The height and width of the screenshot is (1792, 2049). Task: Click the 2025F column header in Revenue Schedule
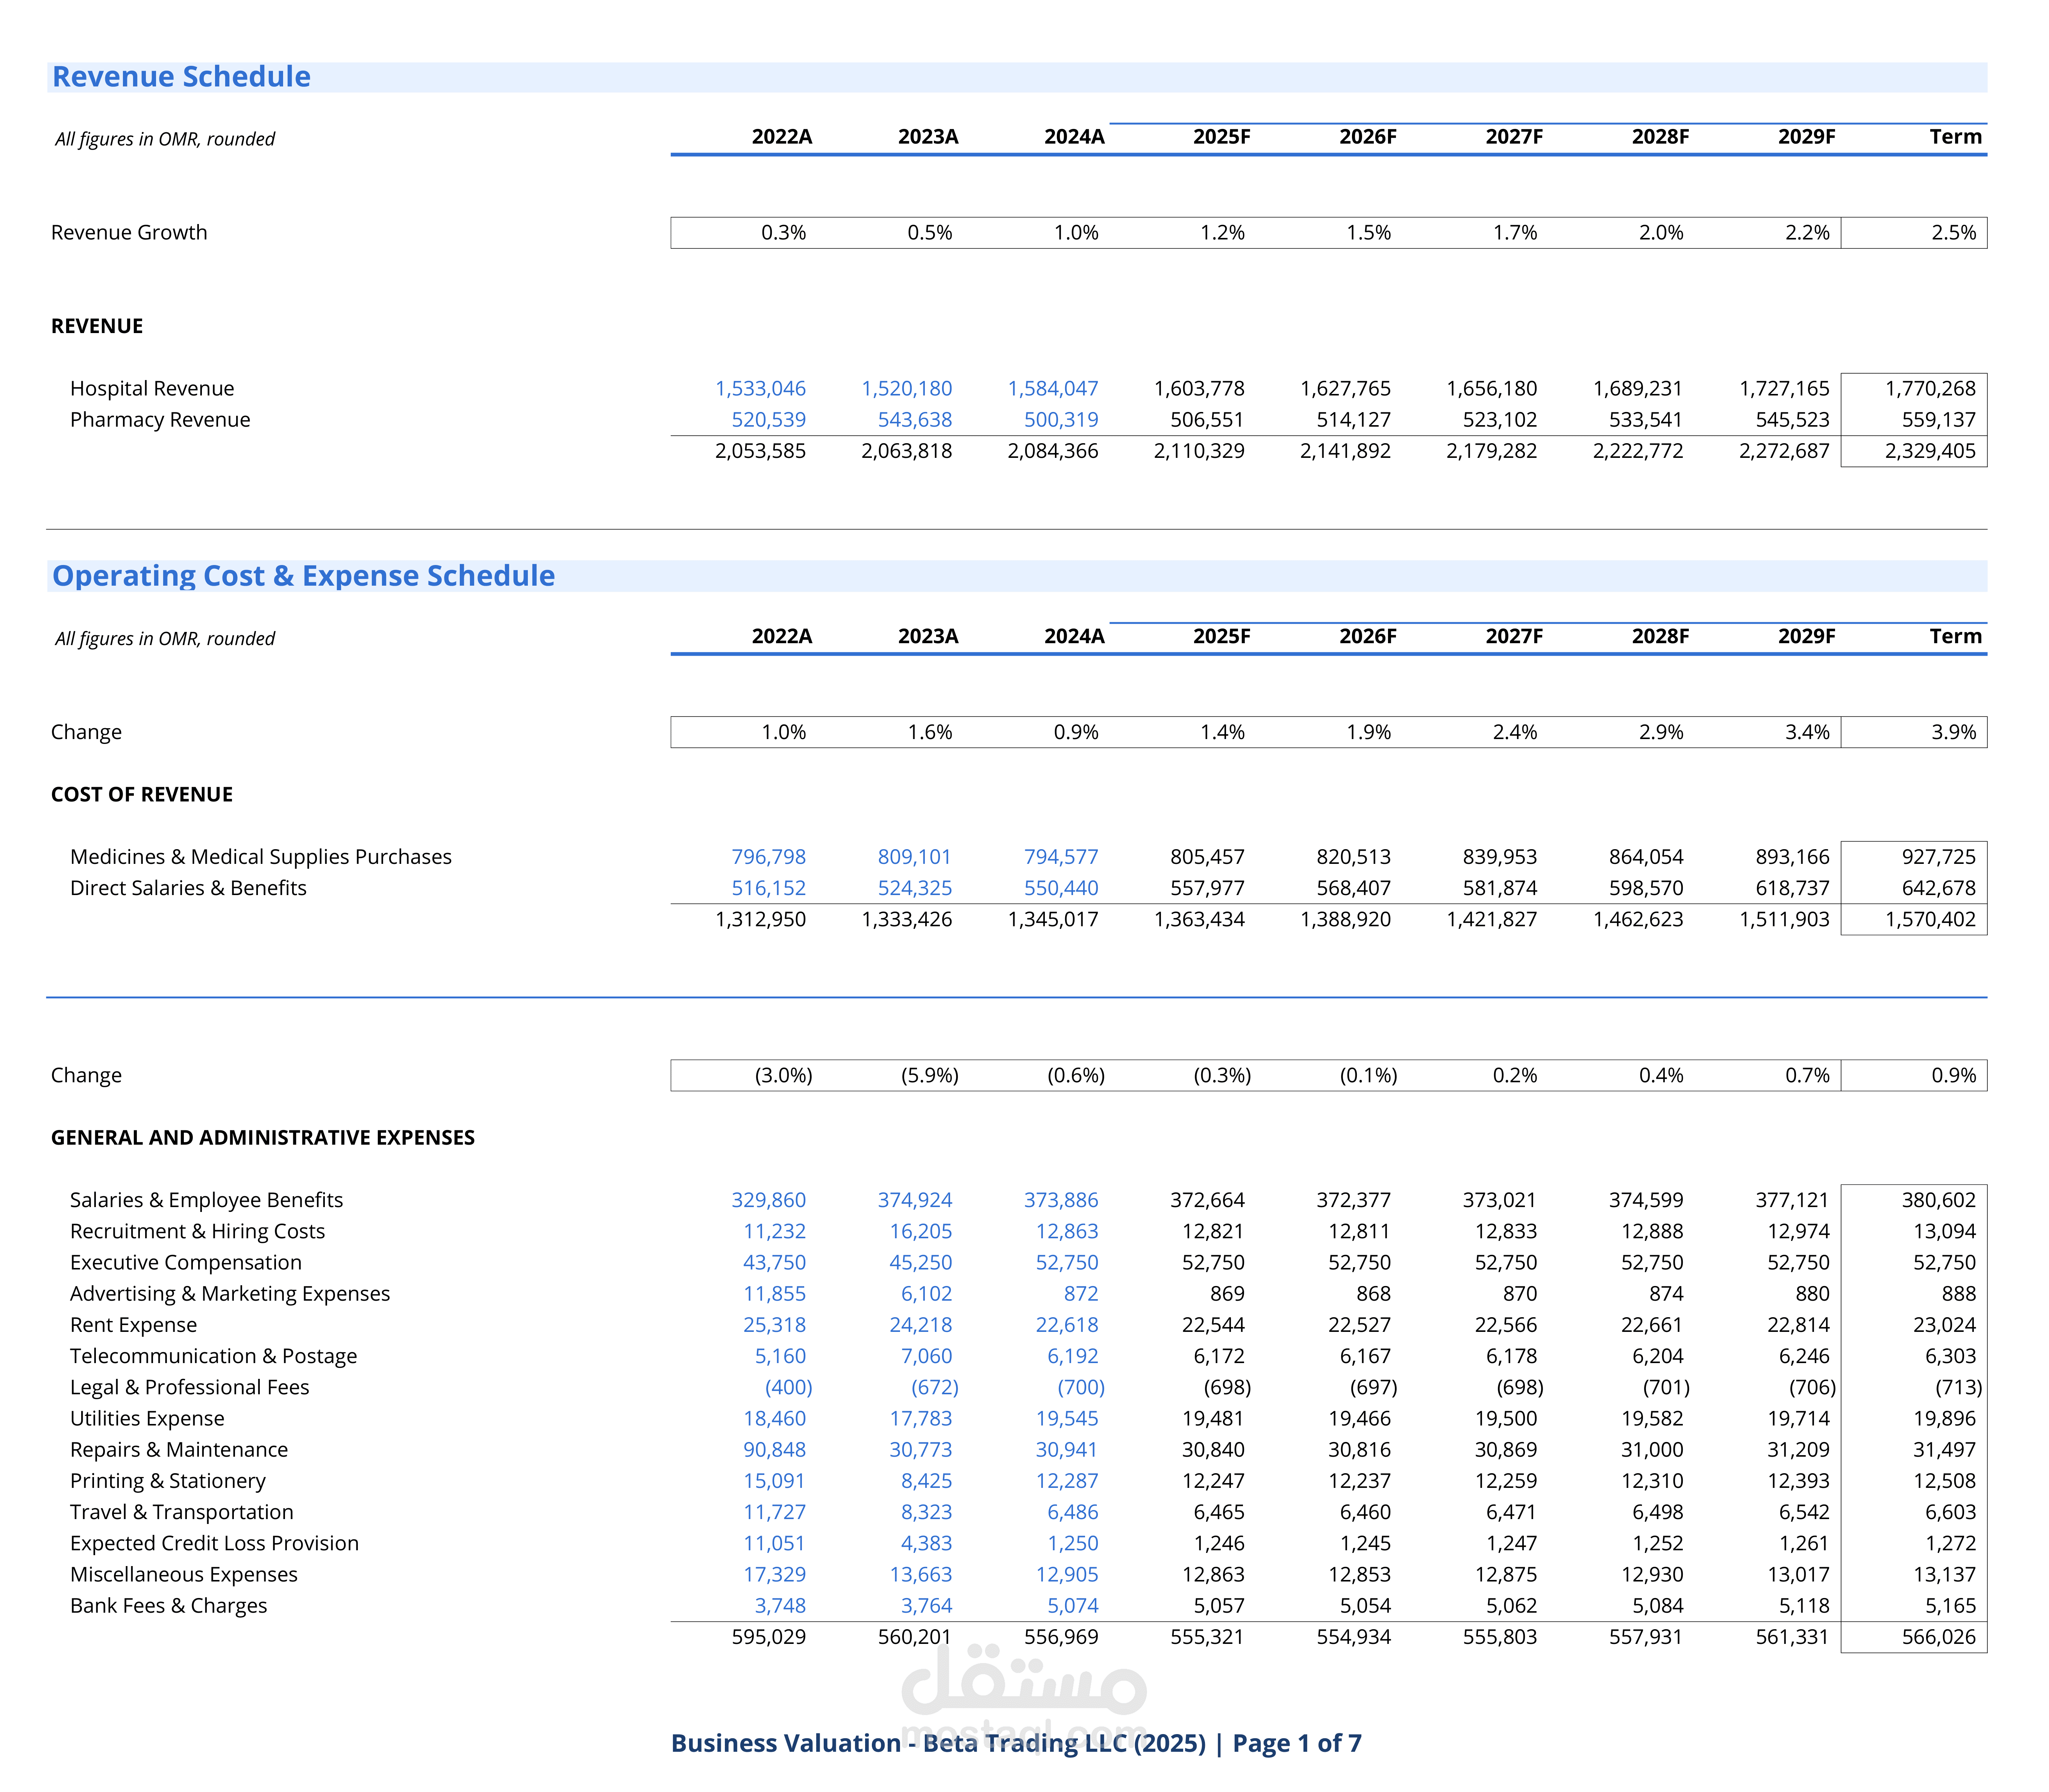pos(1221,137)
